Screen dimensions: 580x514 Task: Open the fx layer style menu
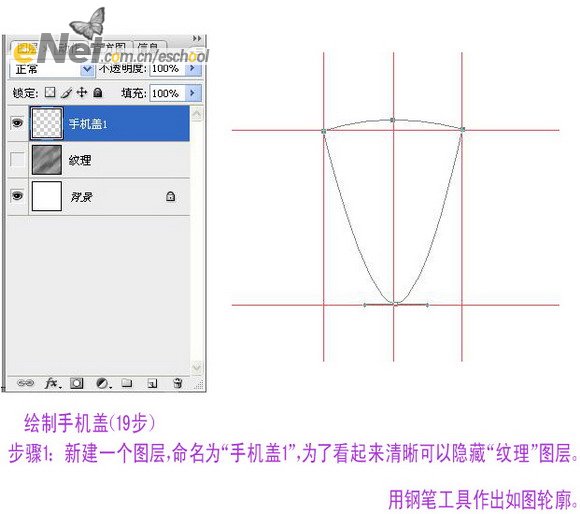(x=52, y=383)
